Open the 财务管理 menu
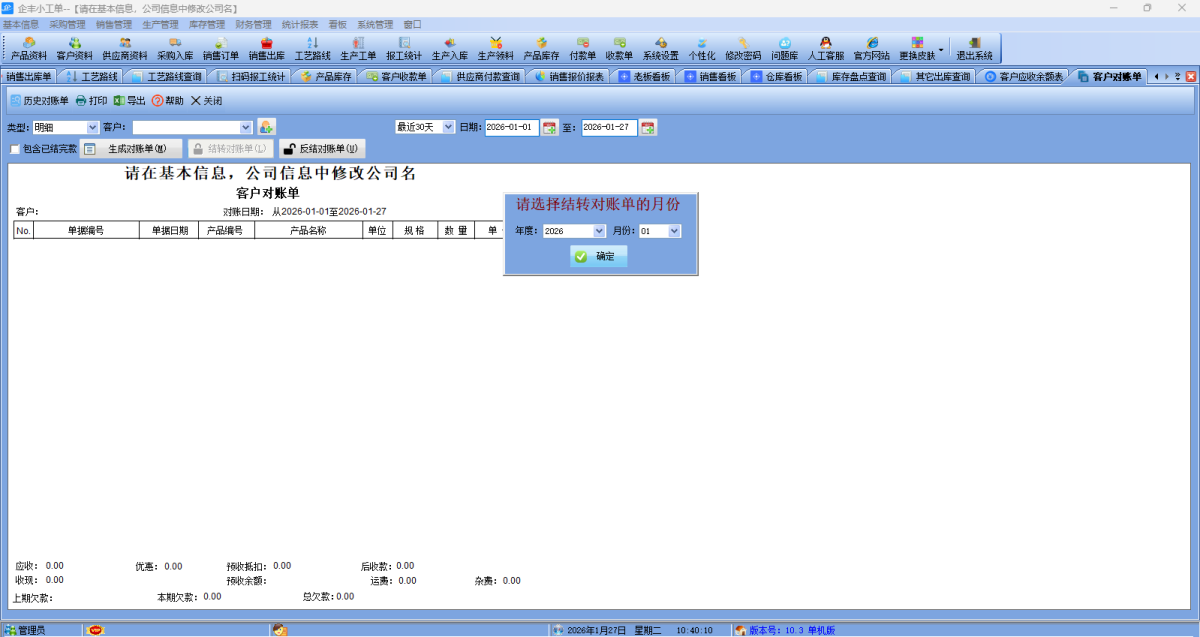1200x637 pixels. [x=253, y=24]
